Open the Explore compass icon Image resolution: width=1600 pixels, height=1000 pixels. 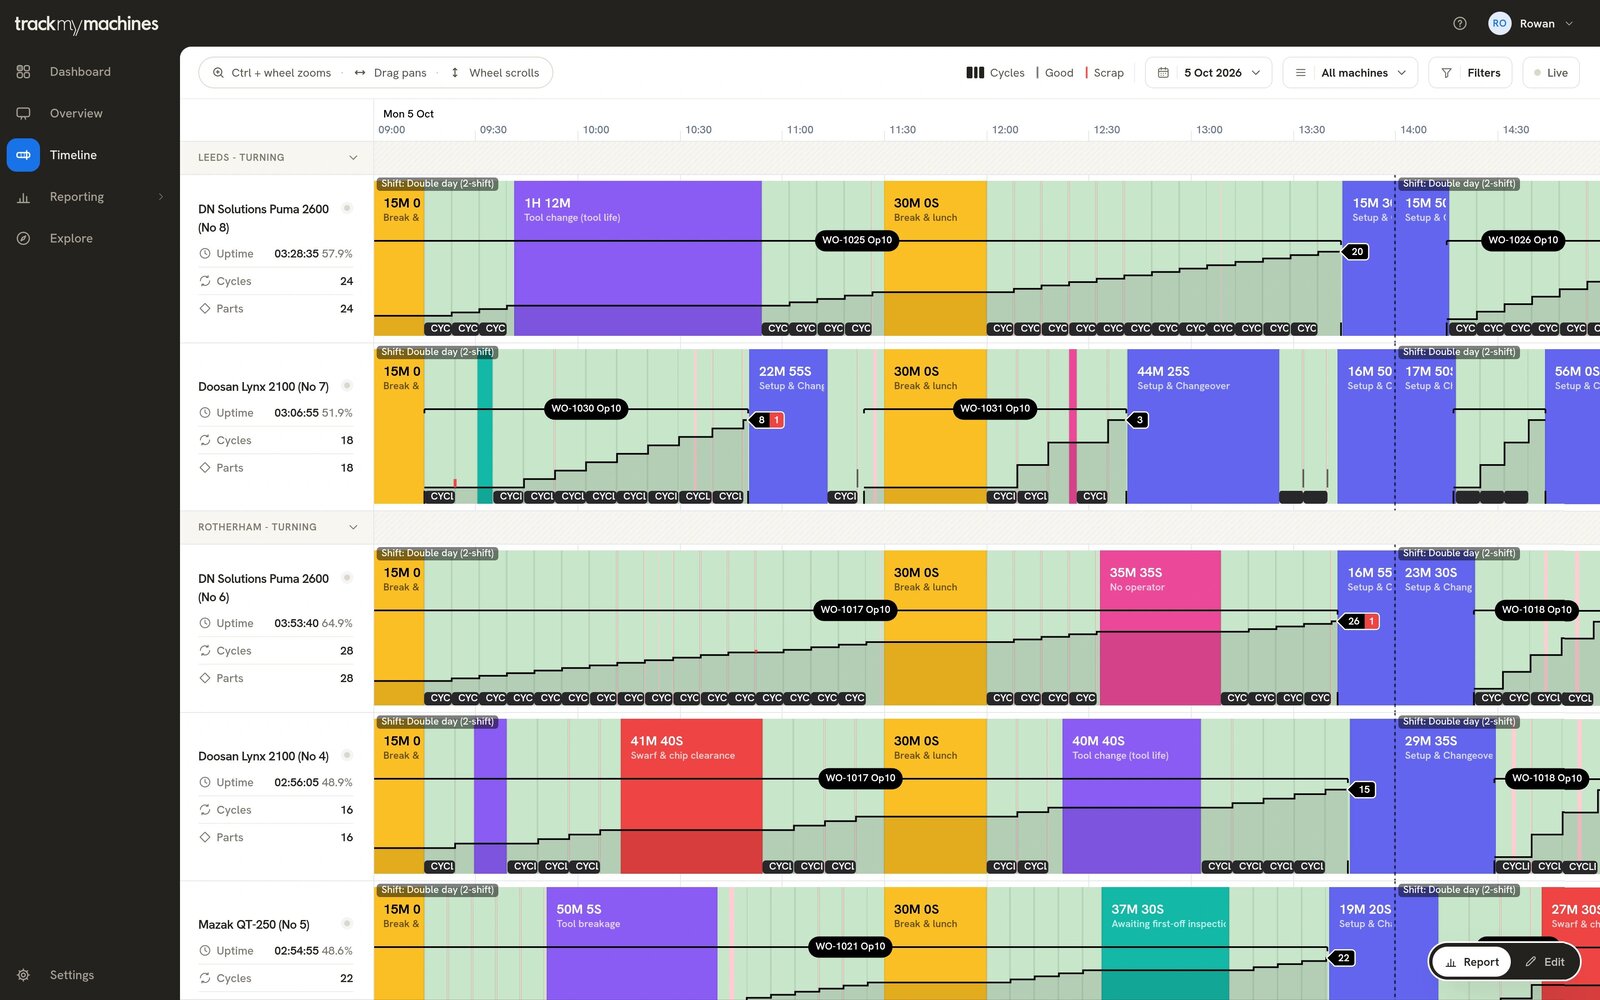click(23, 238)
